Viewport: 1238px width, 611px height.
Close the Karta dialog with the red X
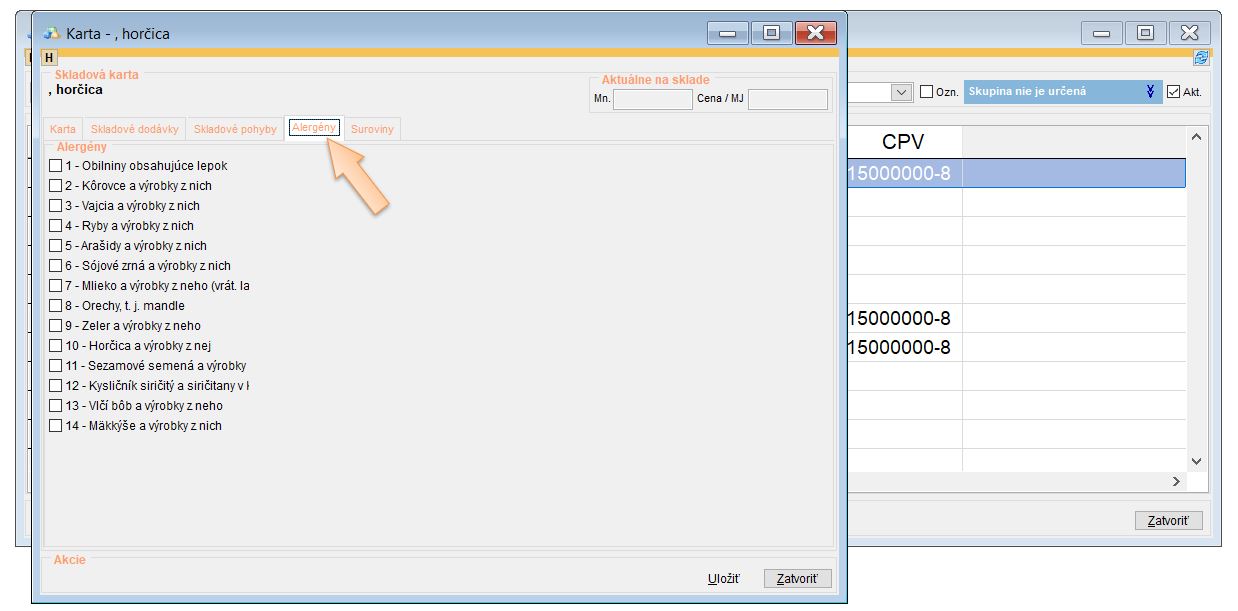(815, 33)
